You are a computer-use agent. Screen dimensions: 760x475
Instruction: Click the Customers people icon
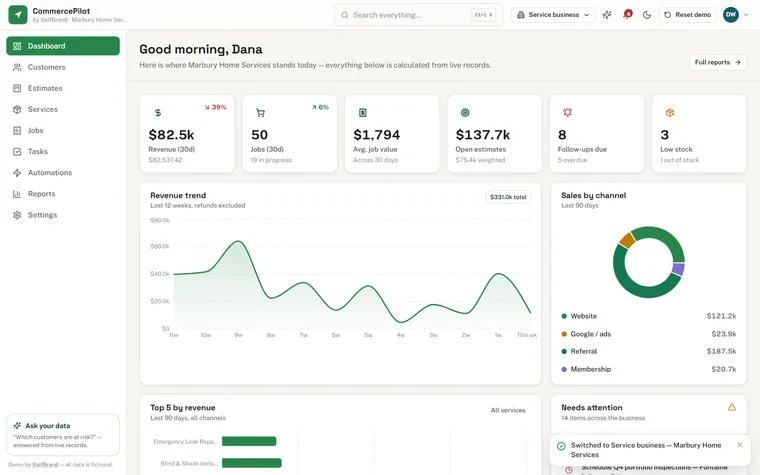(17, 67)
